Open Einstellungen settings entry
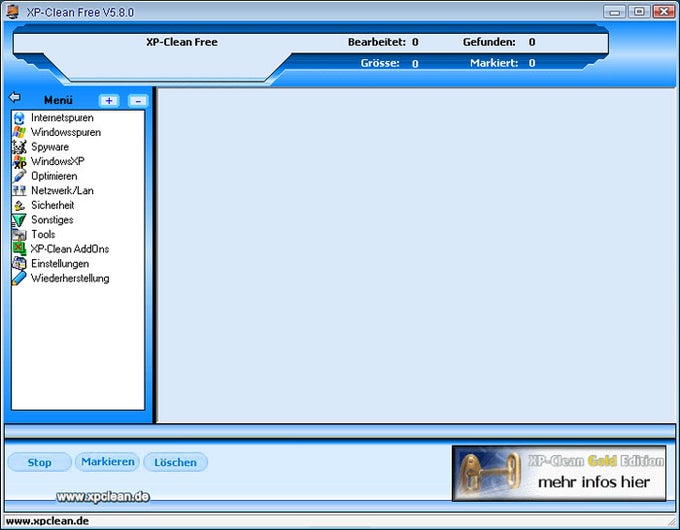680x530 pixels. click(60, 264)
